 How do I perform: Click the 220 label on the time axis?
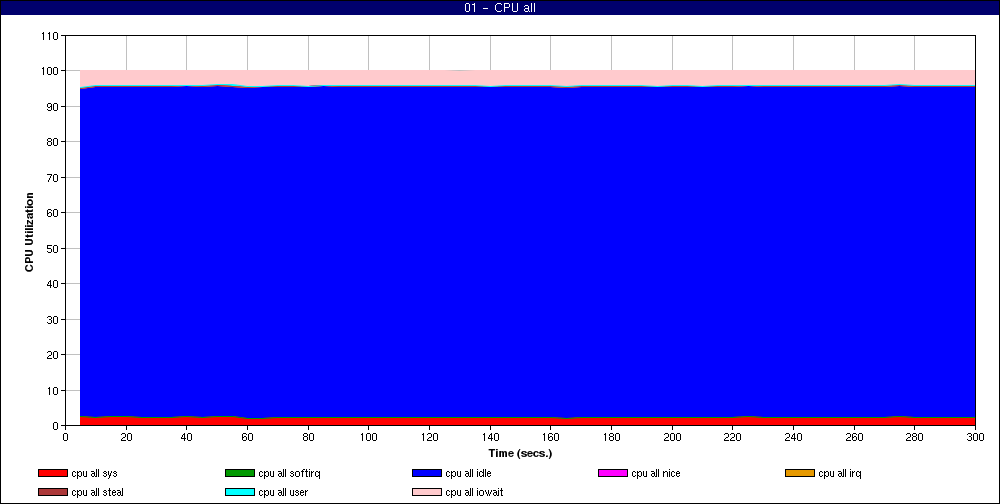click(x=732, y=437)
